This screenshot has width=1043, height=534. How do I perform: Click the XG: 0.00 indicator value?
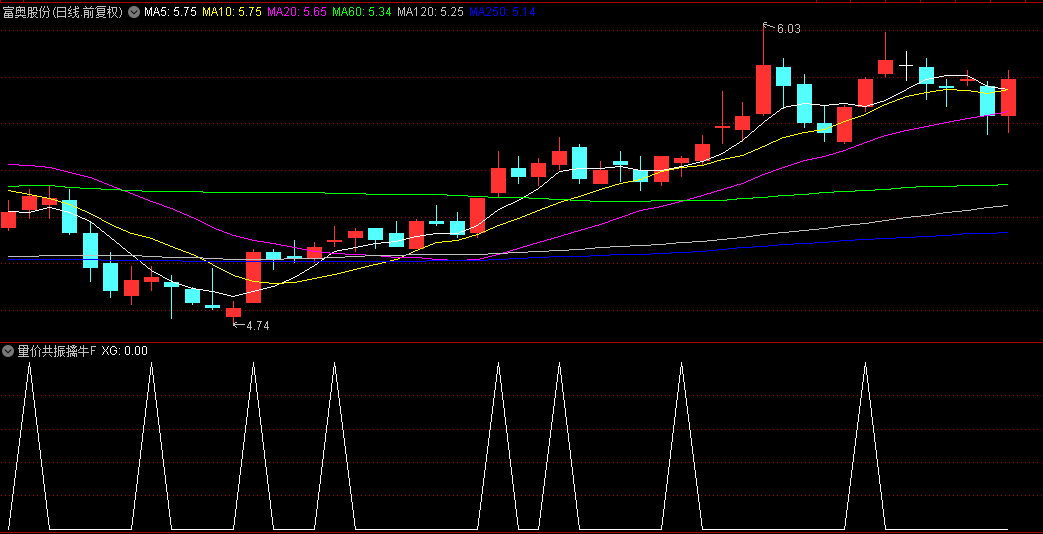coord(124,350)
